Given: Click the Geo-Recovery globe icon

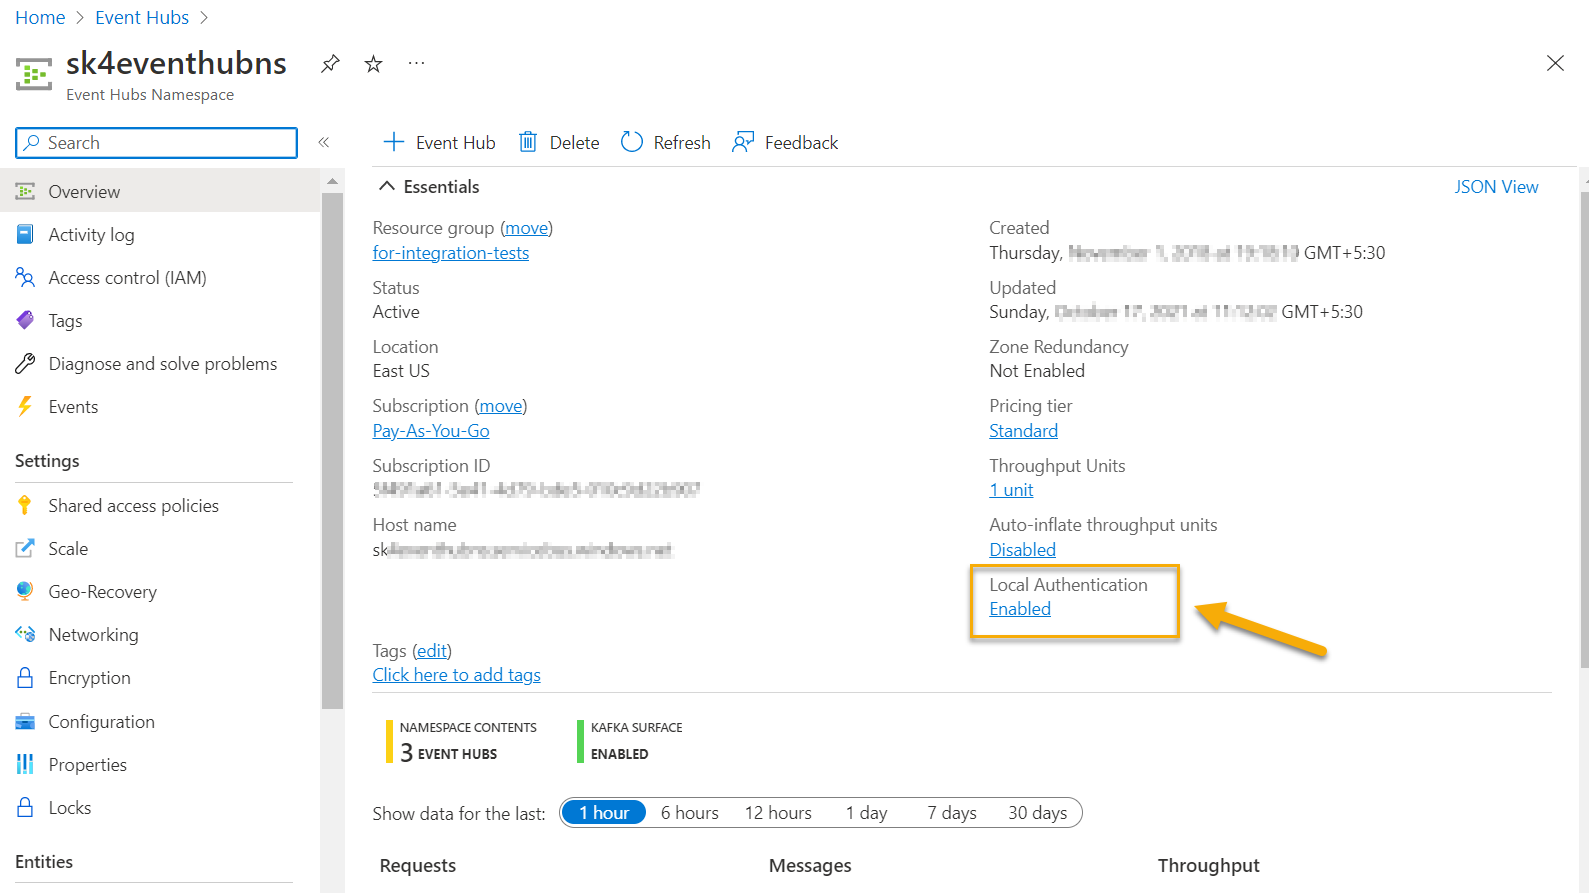Looking at the screenshot, I should (25, 591).
